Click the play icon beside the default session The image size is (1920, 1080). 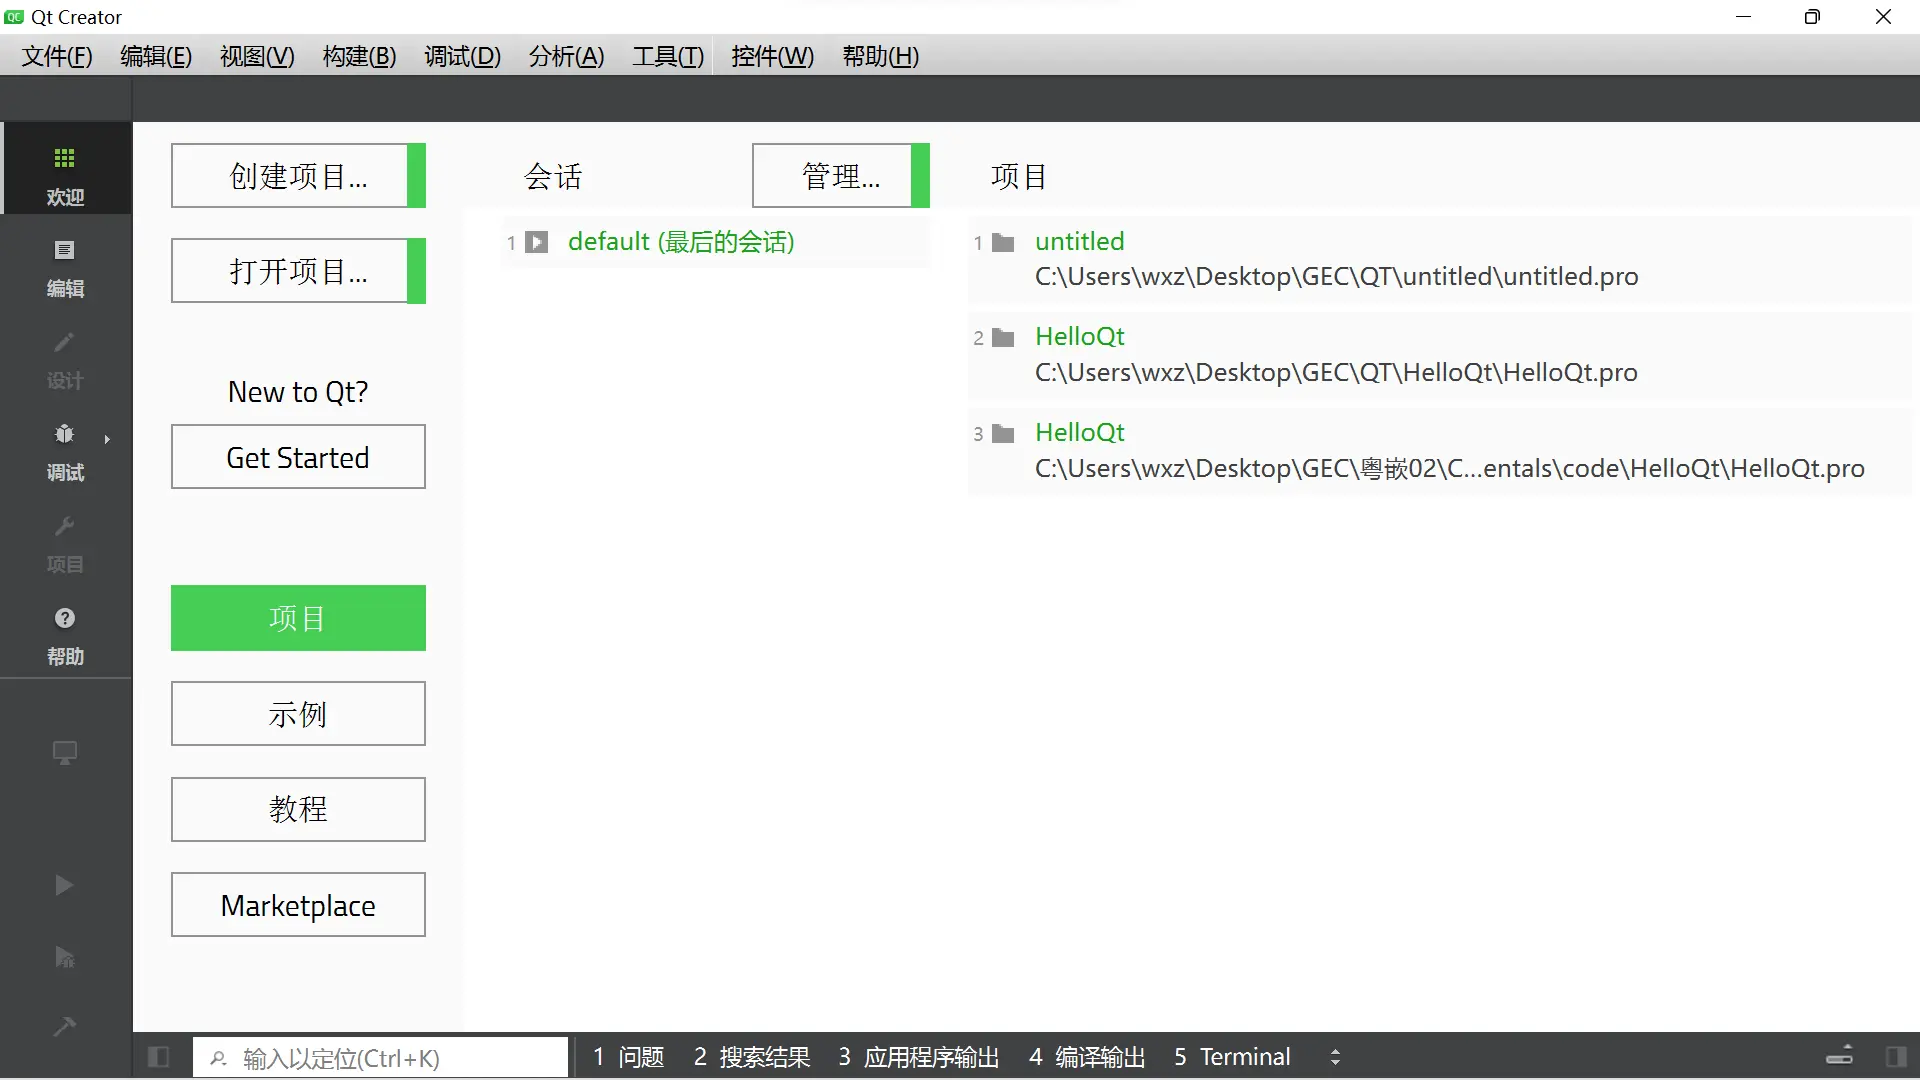pos(537,242)
